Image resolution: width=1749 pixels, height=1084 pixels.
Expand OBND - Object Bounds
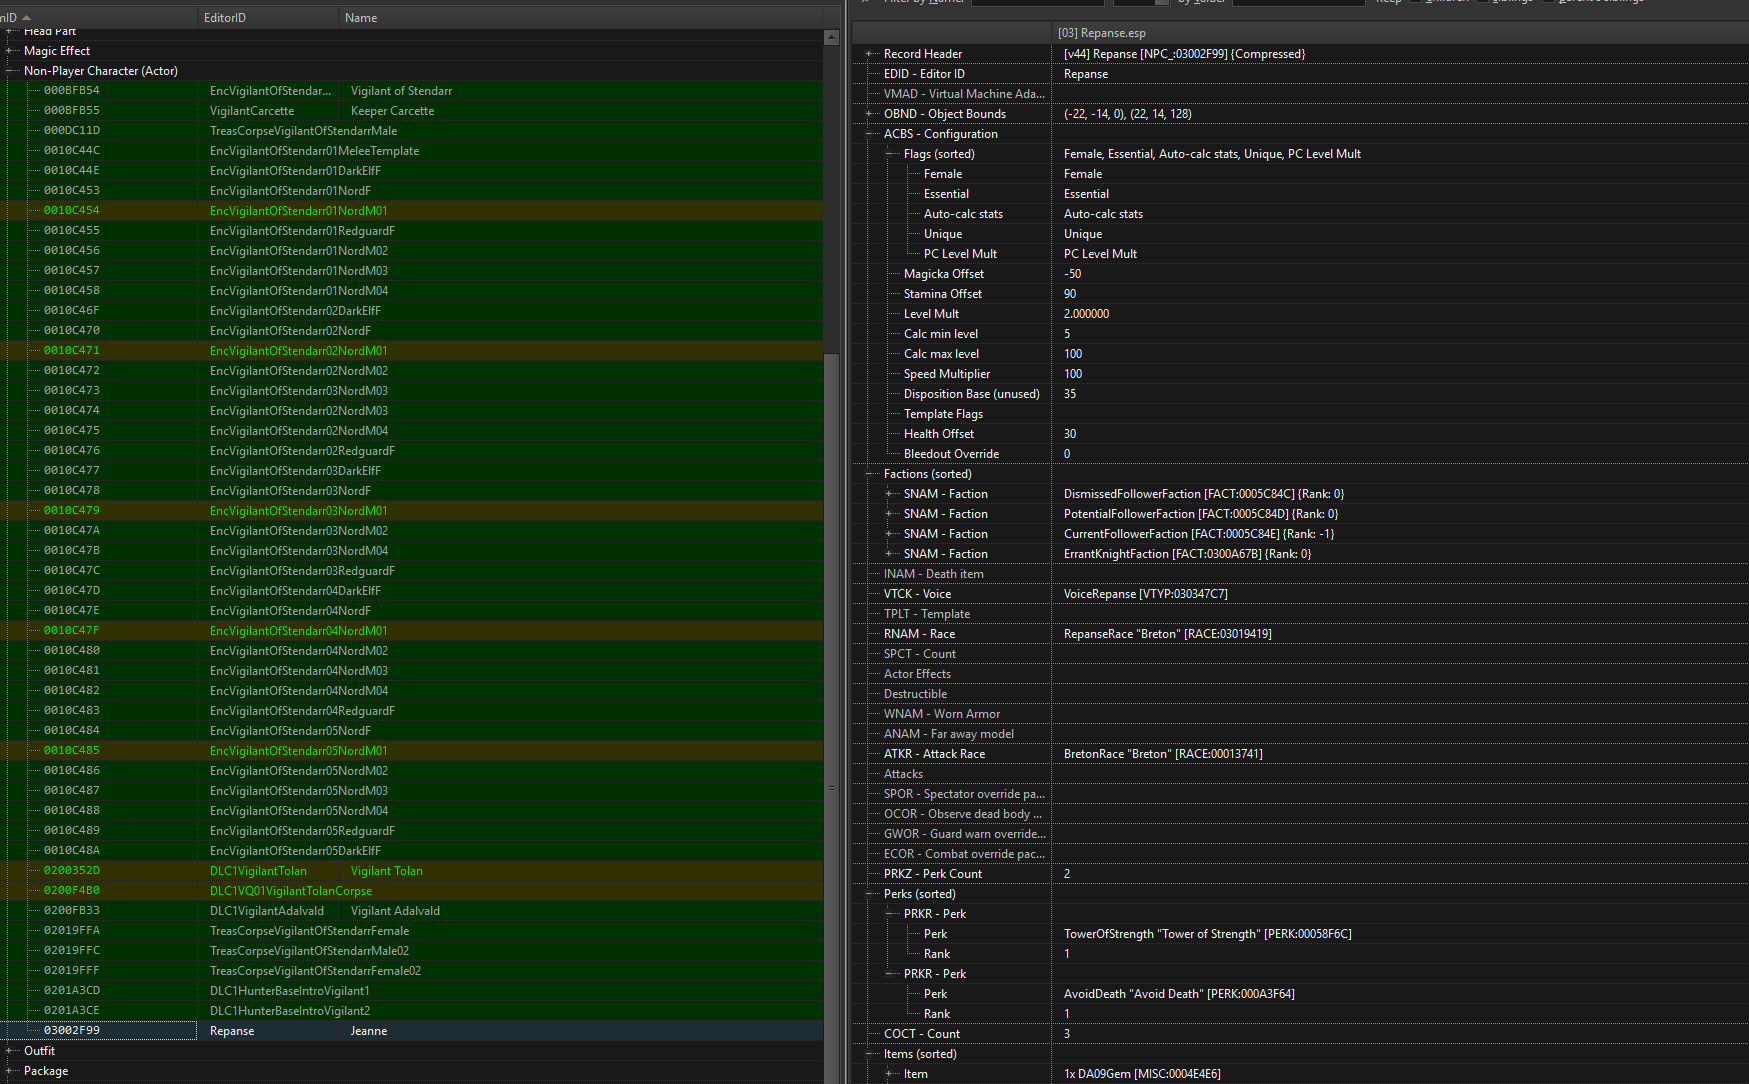click(869, 114)
